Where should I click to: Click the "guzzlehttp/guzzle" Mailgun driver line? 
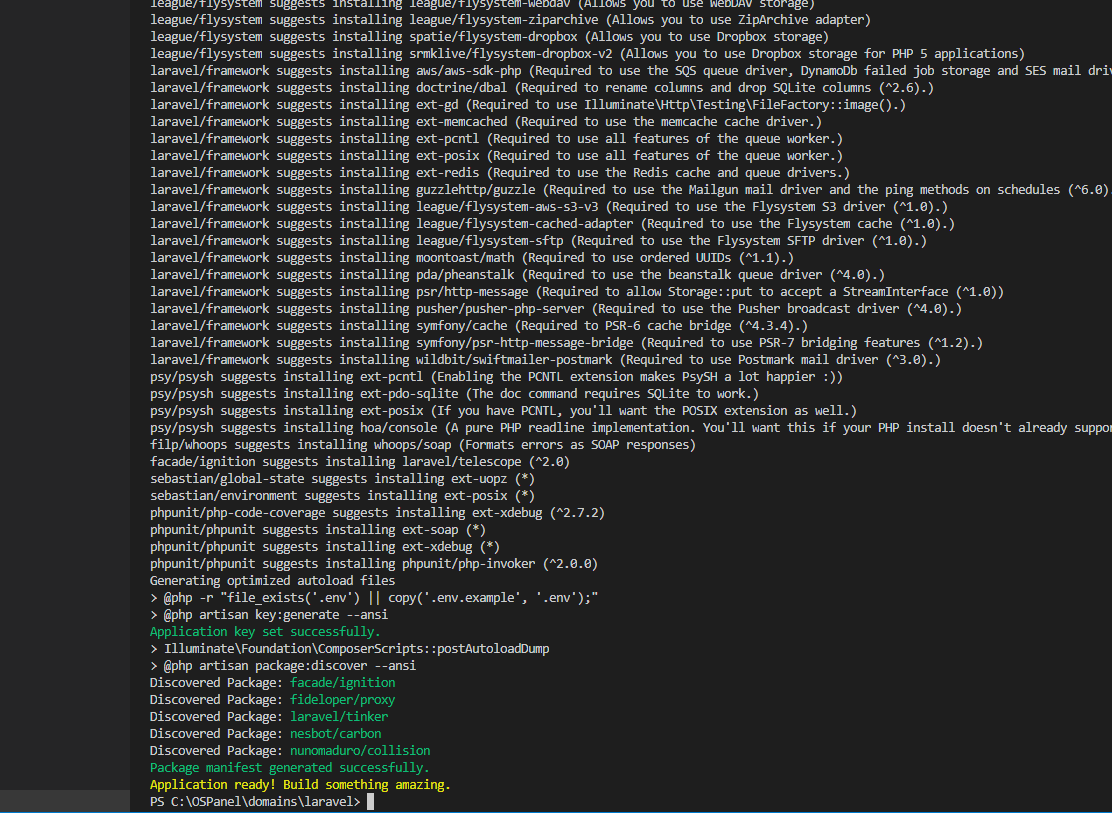630,189
